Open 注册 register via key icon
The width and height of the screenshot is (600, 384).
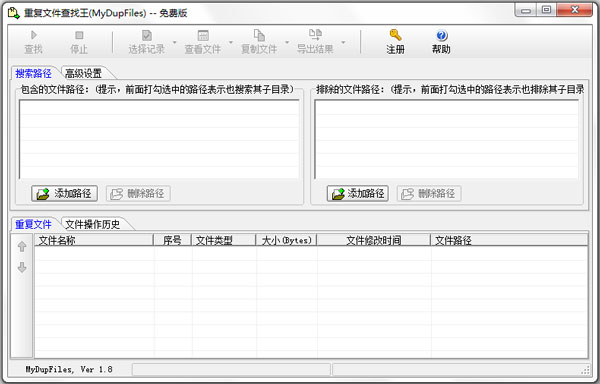(395, 35)
